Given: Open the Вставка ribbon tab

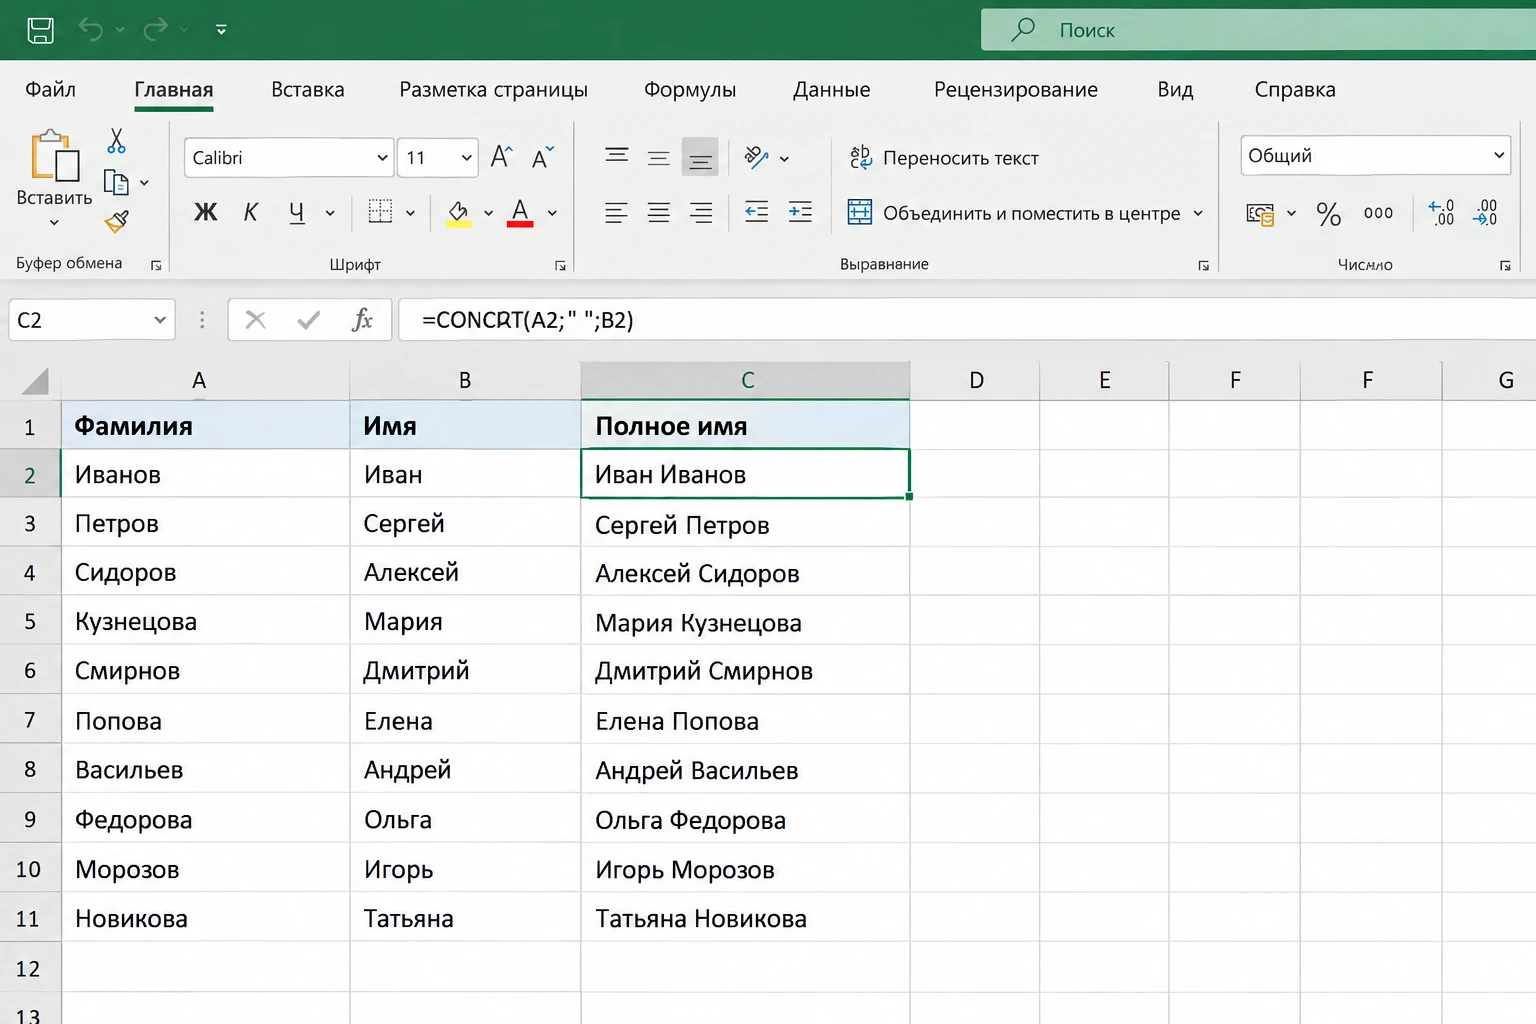Looking at the screenshot, I should pos(308,90).
